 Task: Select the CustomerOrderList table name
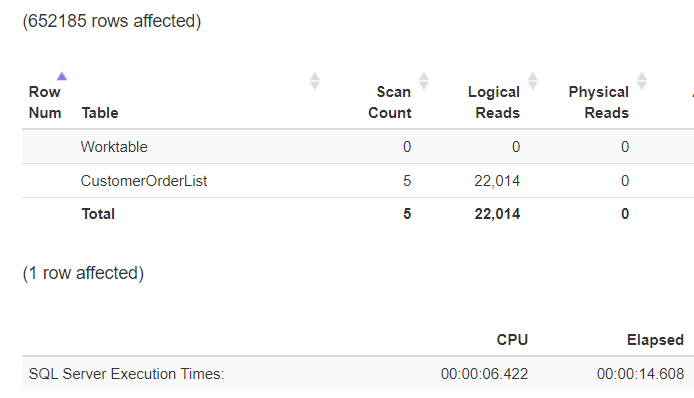(x=144, y=181)
